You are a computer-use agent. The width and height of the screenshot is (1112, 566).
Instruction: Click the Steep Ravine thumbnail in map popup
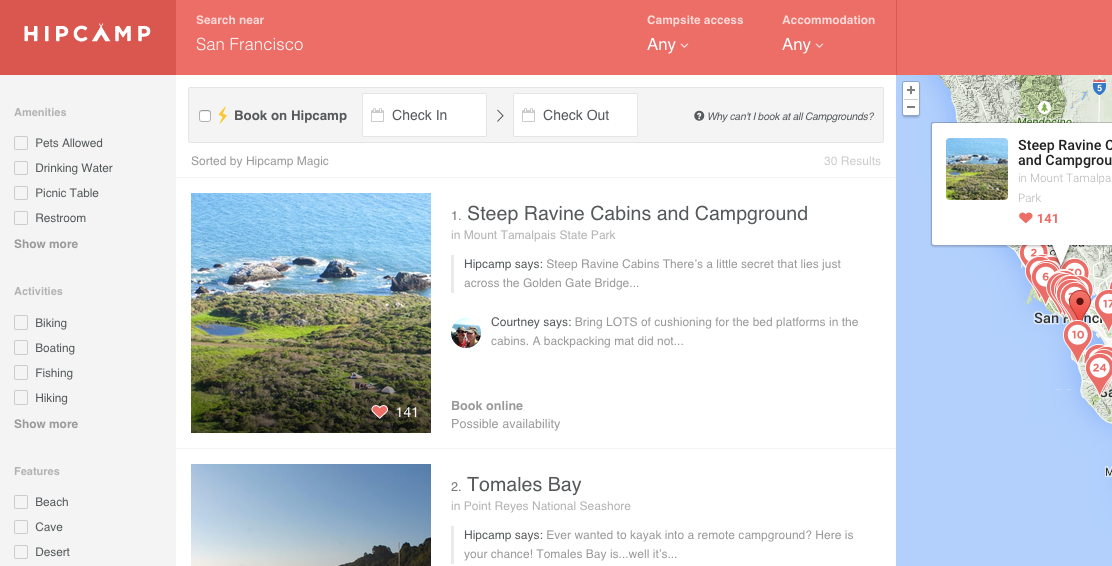tap(977, 169)
